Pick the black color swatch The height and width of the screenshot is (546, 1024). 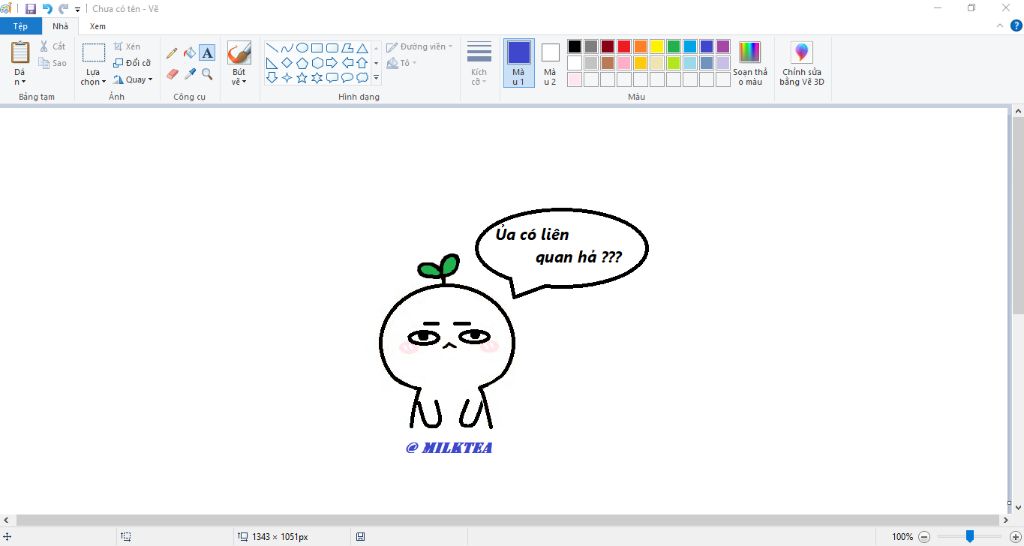tap(575, 46)
